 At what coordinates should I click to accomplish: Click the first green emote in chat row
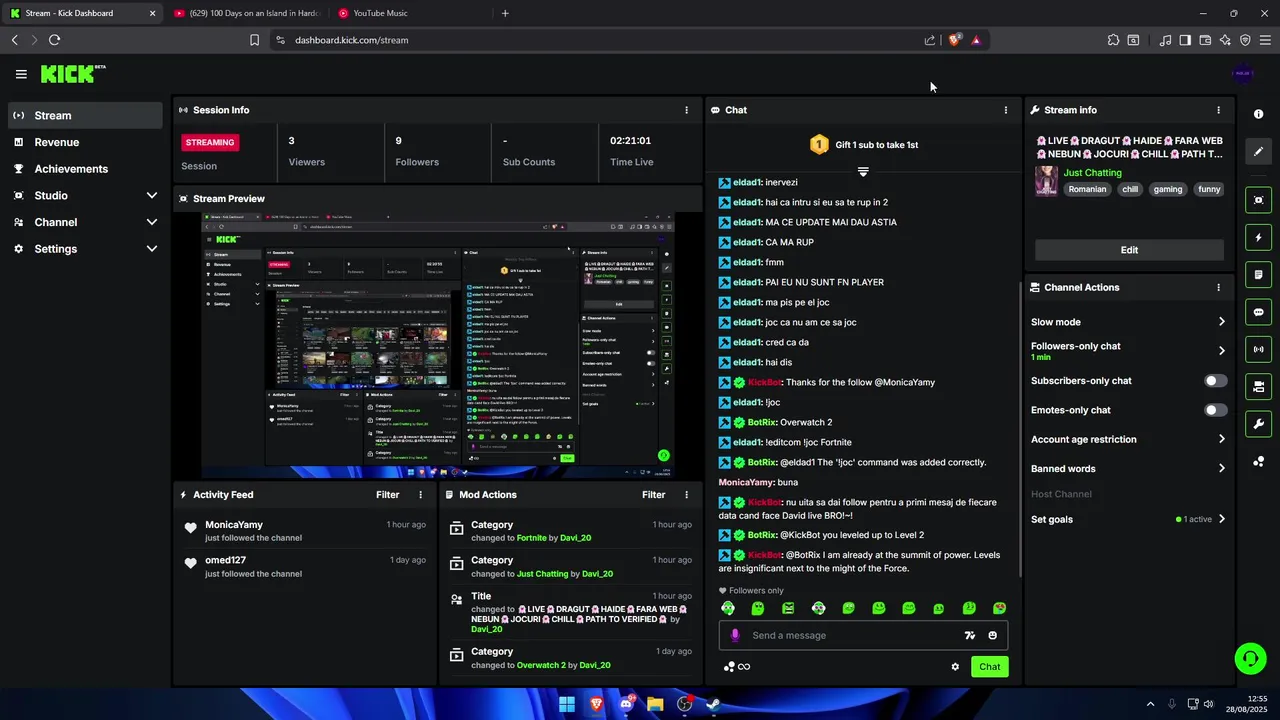click(x=728, y=608)
